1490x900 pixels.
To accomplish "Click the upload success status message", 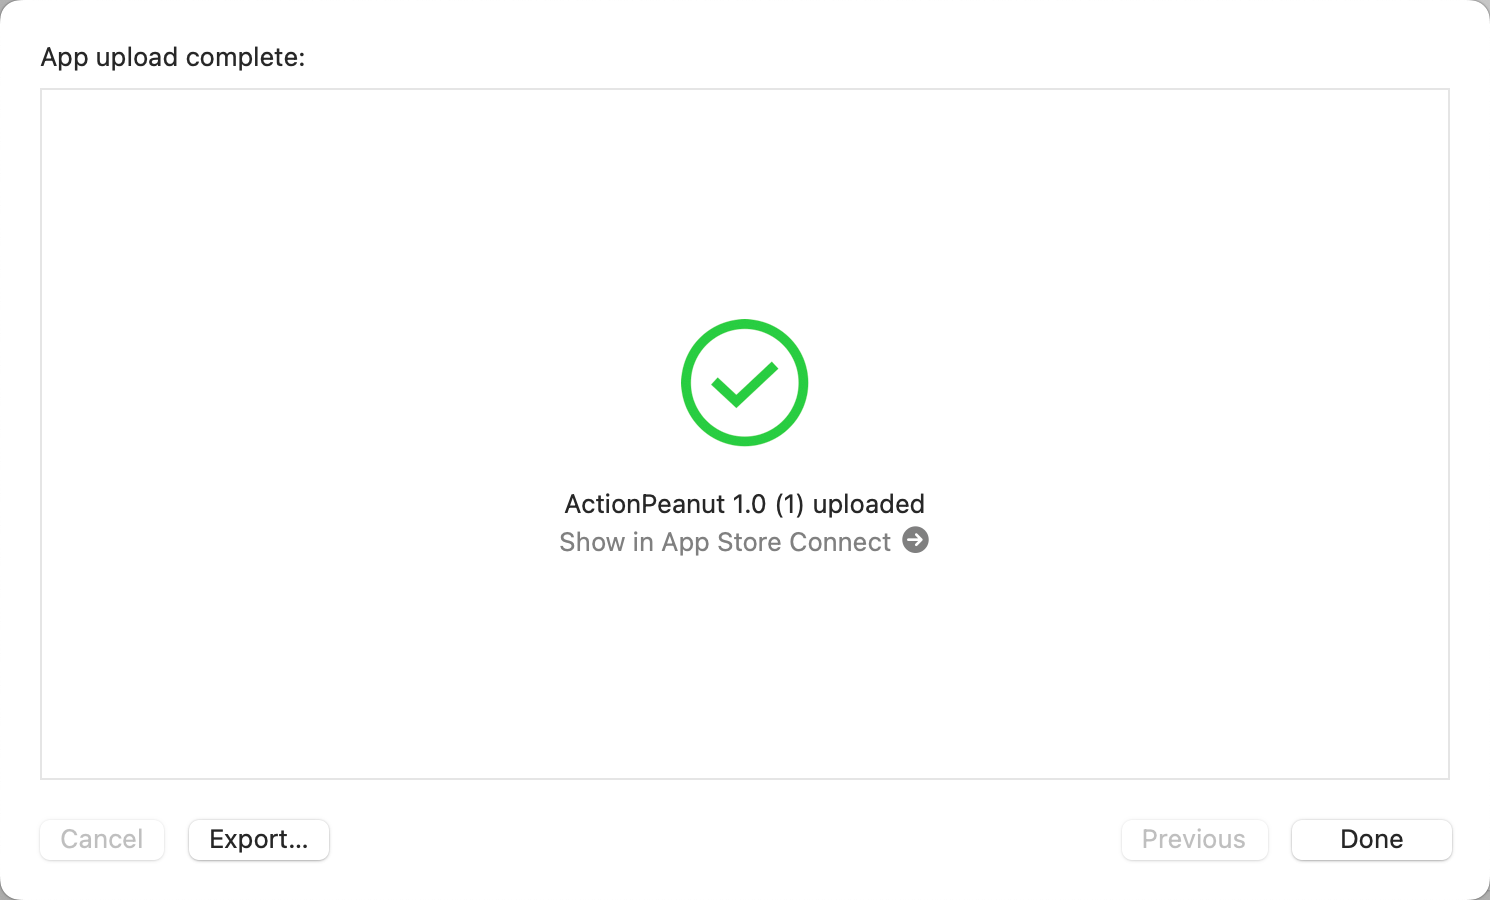I will (x=744, y=504).
